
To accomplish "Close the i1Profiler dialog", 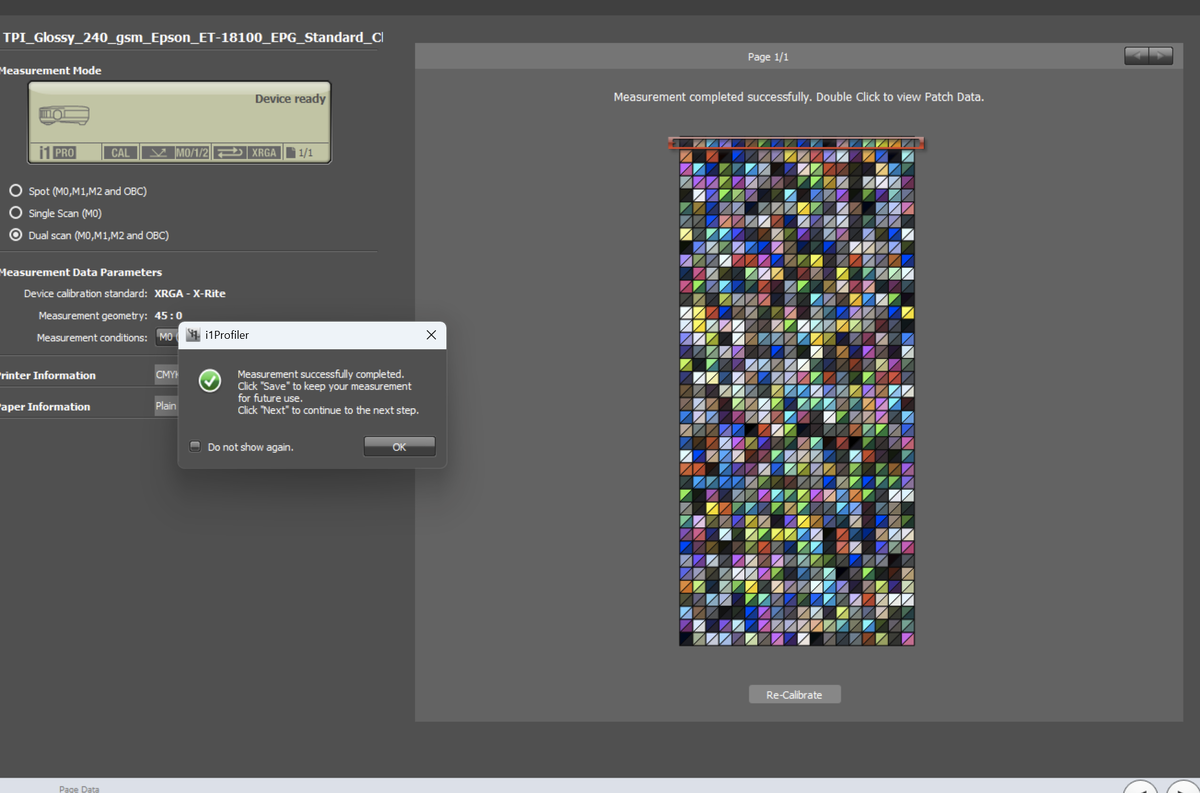I will coord(431,335).
